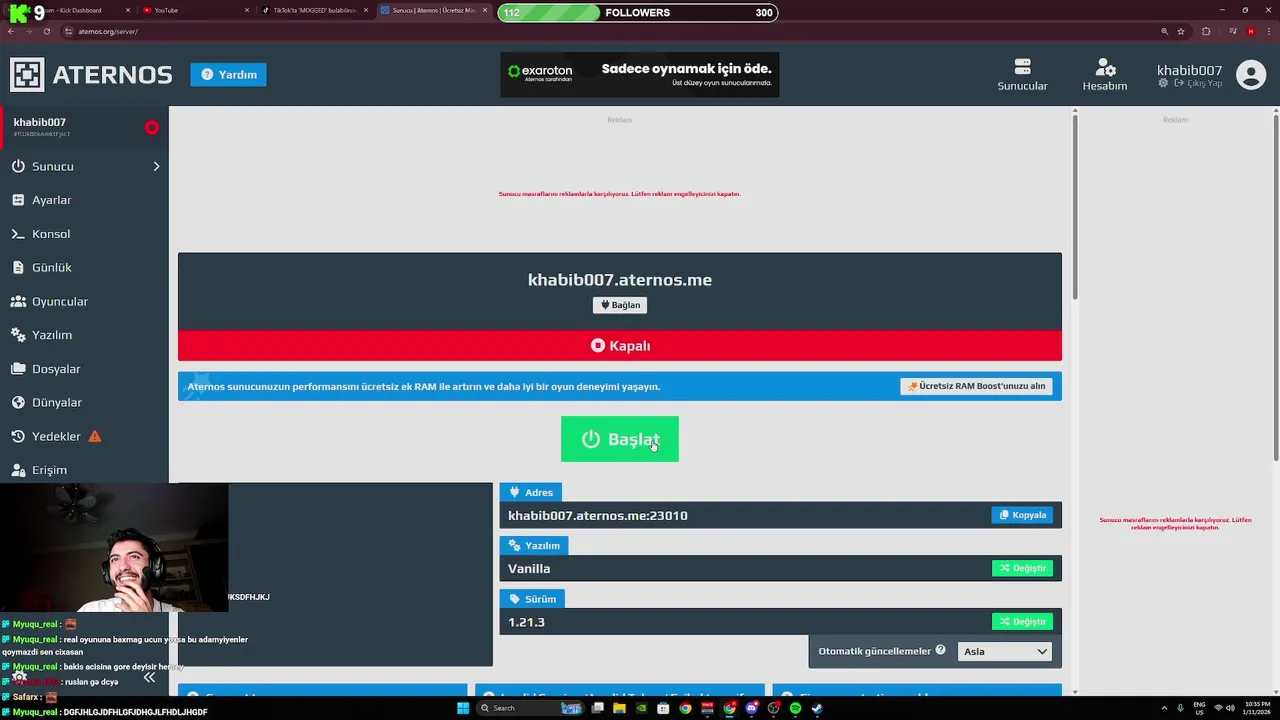
Task: Open Spotify from the taskbar
Action: 795,708
